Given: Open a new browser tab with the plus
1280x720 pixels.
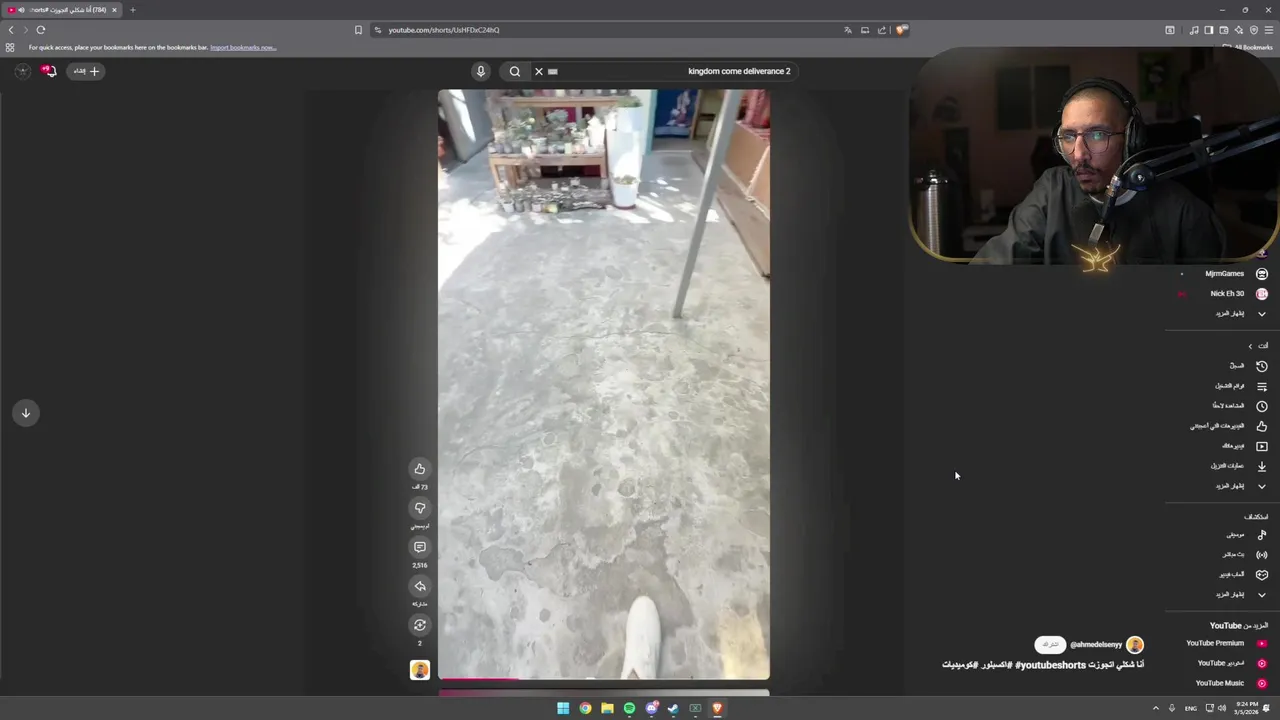Looking at the screenshot, I should pyautogui.click(x=132, y=10).
